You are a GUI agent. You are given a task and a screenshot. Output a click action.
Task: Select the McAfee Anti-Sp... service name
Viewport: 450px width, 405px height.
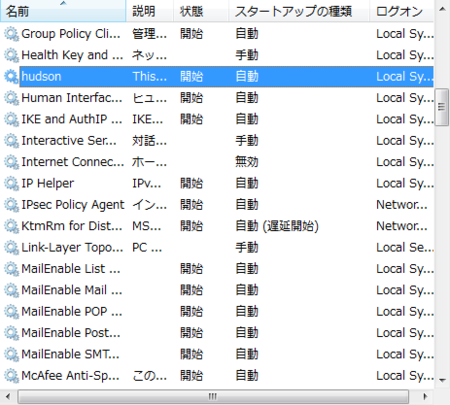tap(70, 375)
